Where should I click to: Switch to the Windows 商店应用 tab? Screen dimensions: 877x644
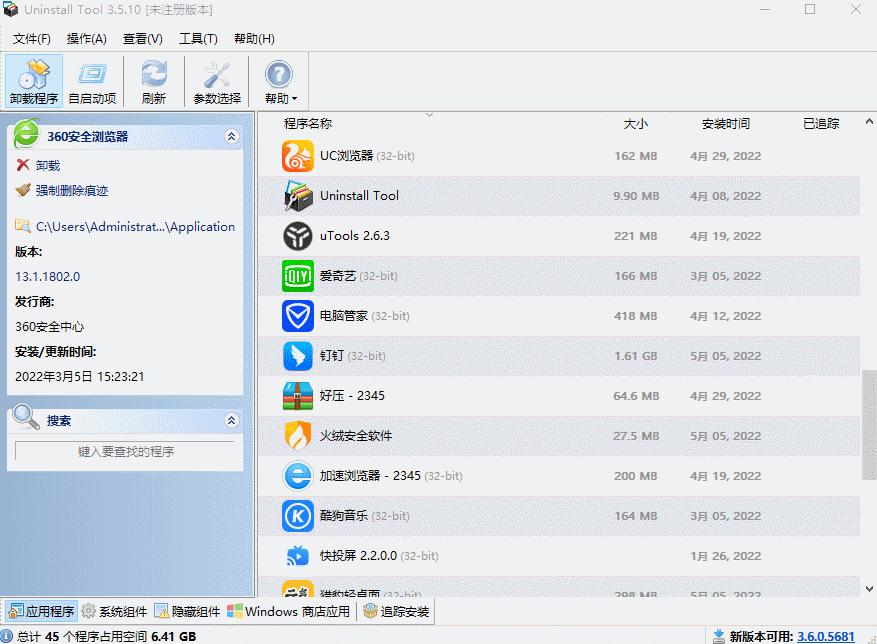289,612
